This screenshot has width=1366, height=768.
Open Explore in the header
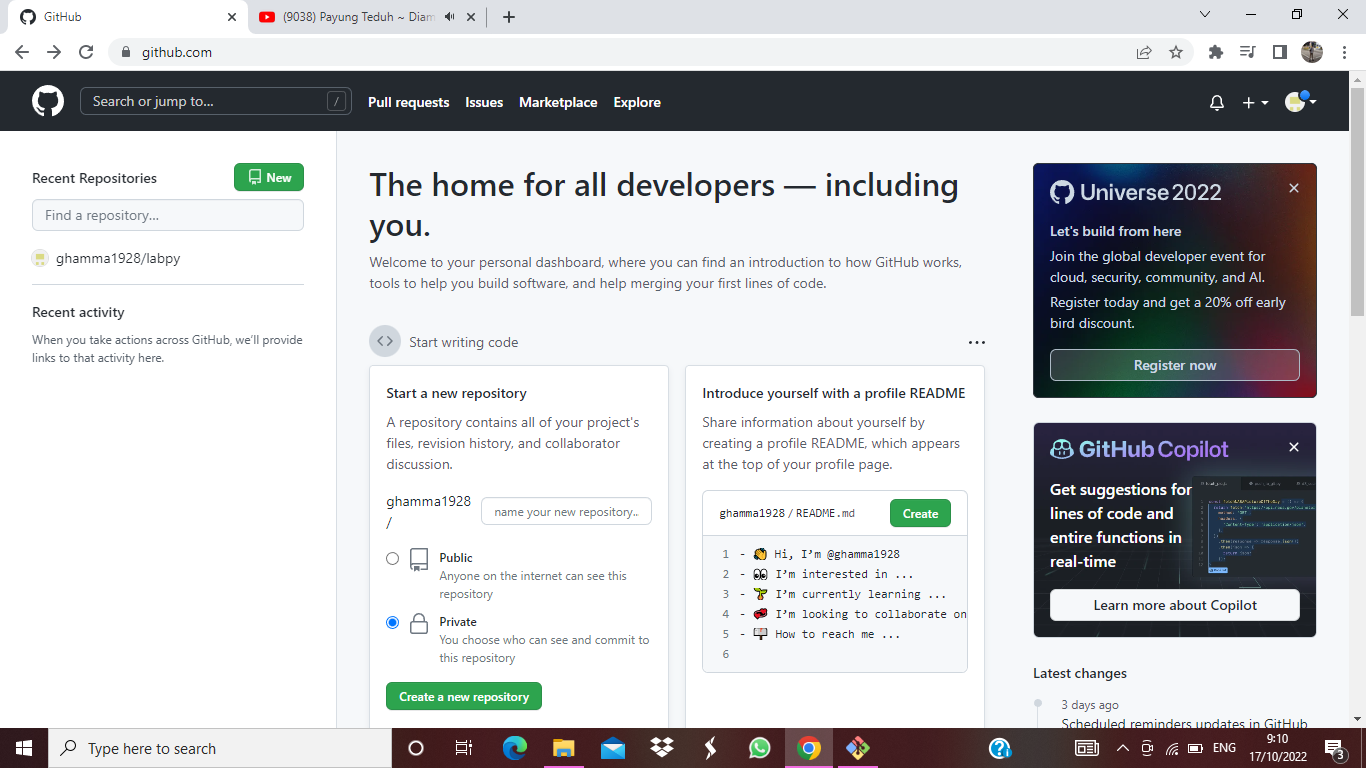(637, 102)
